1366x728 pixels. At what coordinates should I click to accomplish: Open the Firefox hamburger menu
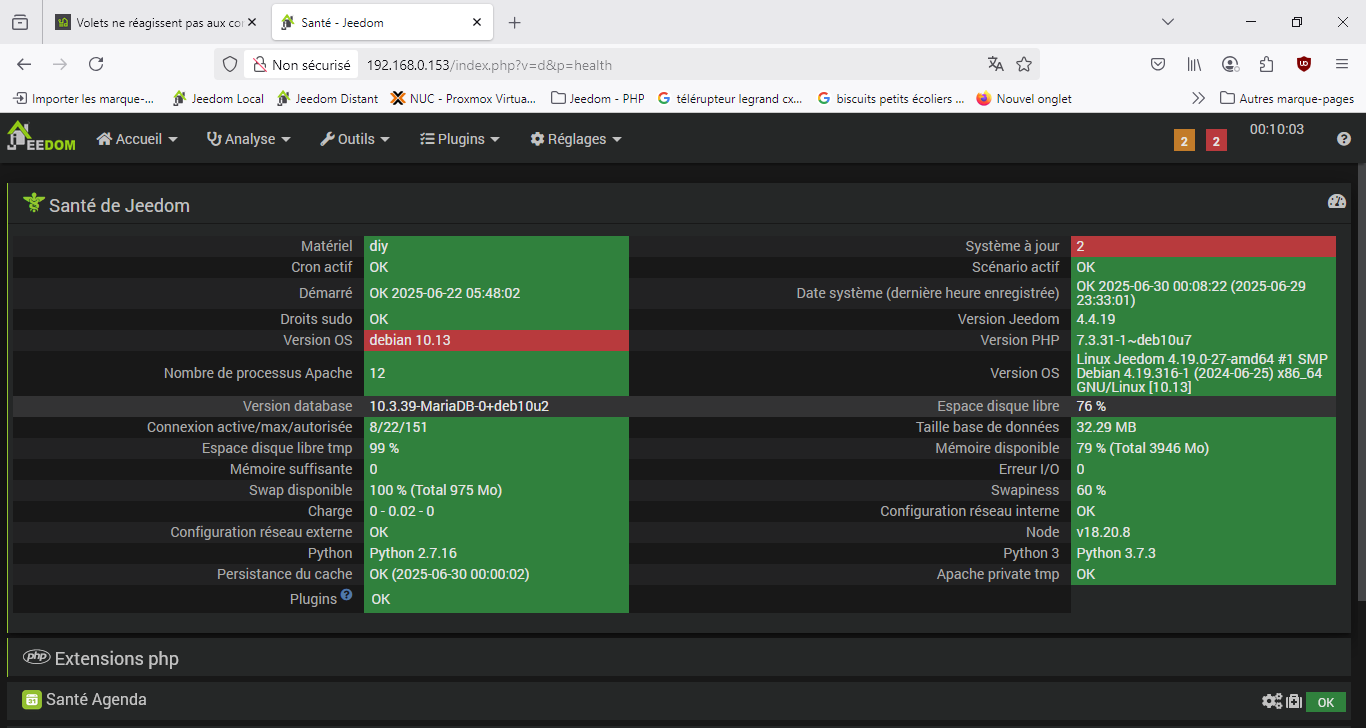pos(1342,64)
